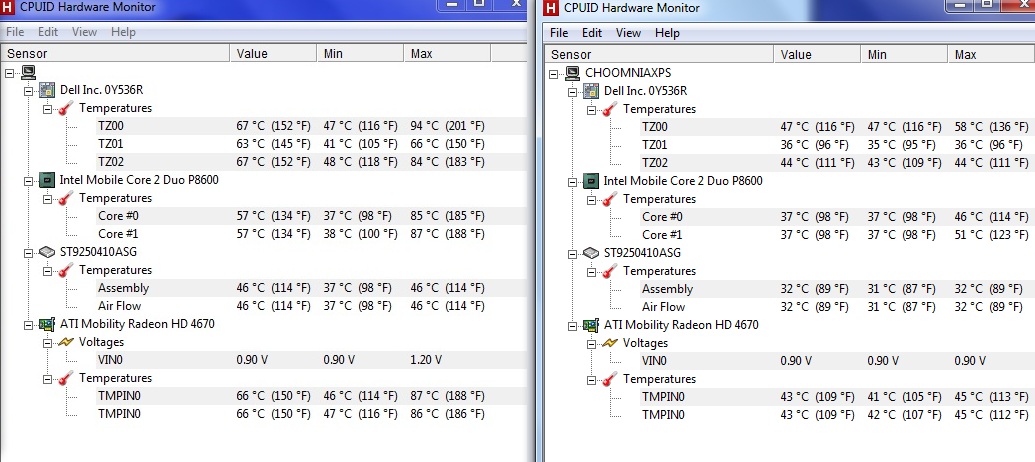1035x462 pixels.
Task: Select the unnamed computer icon in left window
Action: click(x=28, y=72)
